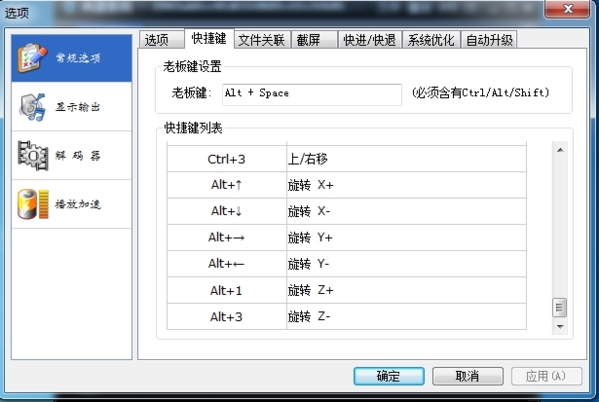The height and width of the screenshot is (402, 599).
Task: Open the 快进/快退 tab
Action: click(x=369, y=40)
